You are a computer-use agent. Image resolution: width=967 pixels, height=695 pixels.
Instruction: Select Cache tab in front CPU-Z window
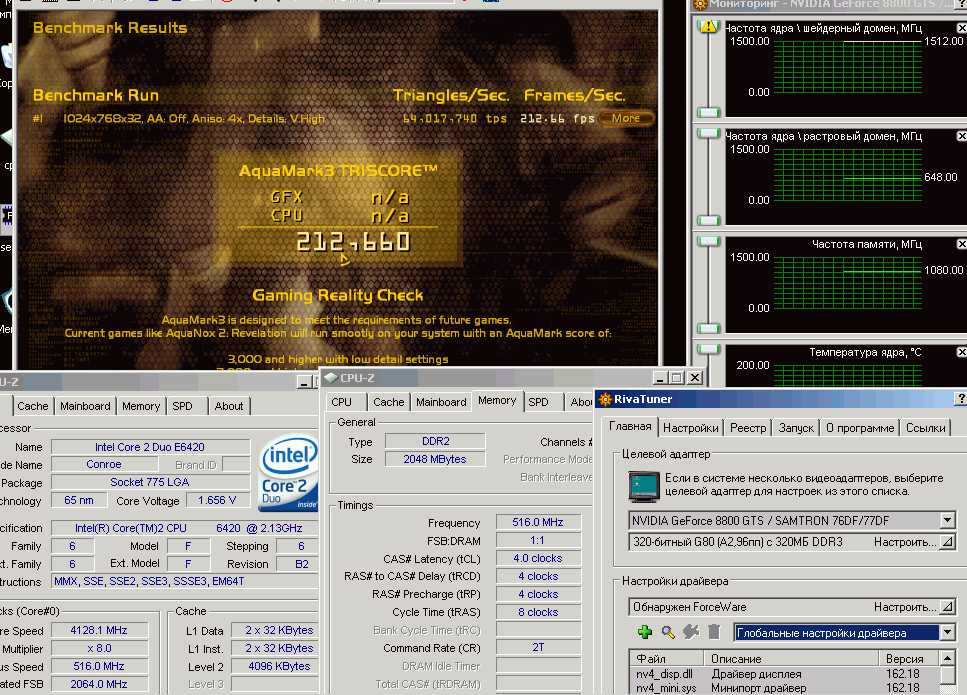(389, 402)
